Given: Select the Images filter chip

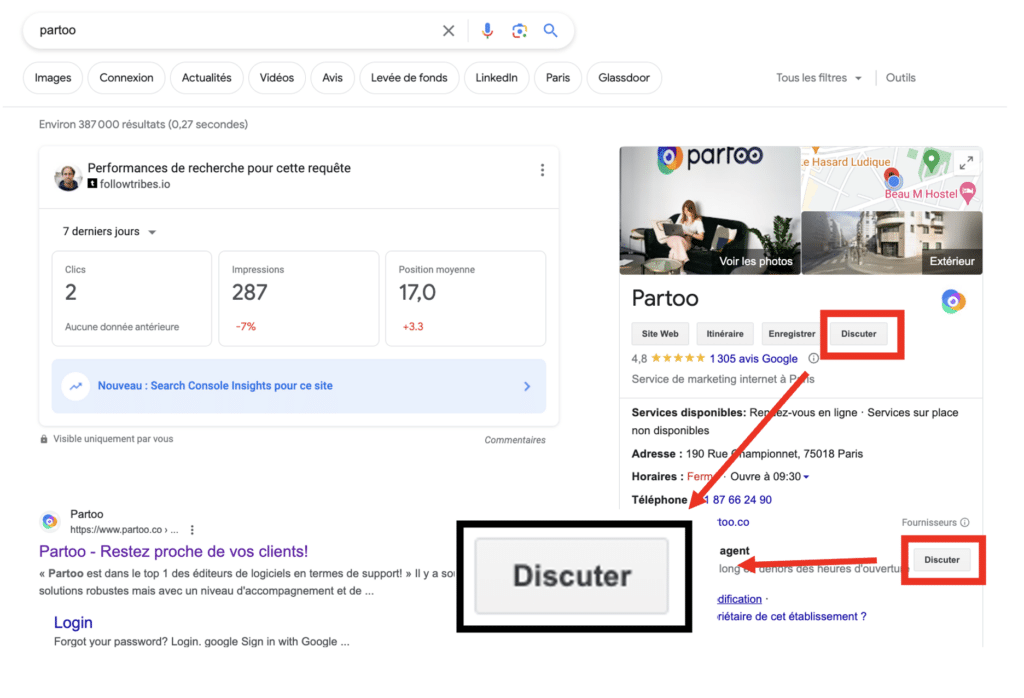Looking at the screenshot, I should [x=53, y=78].
